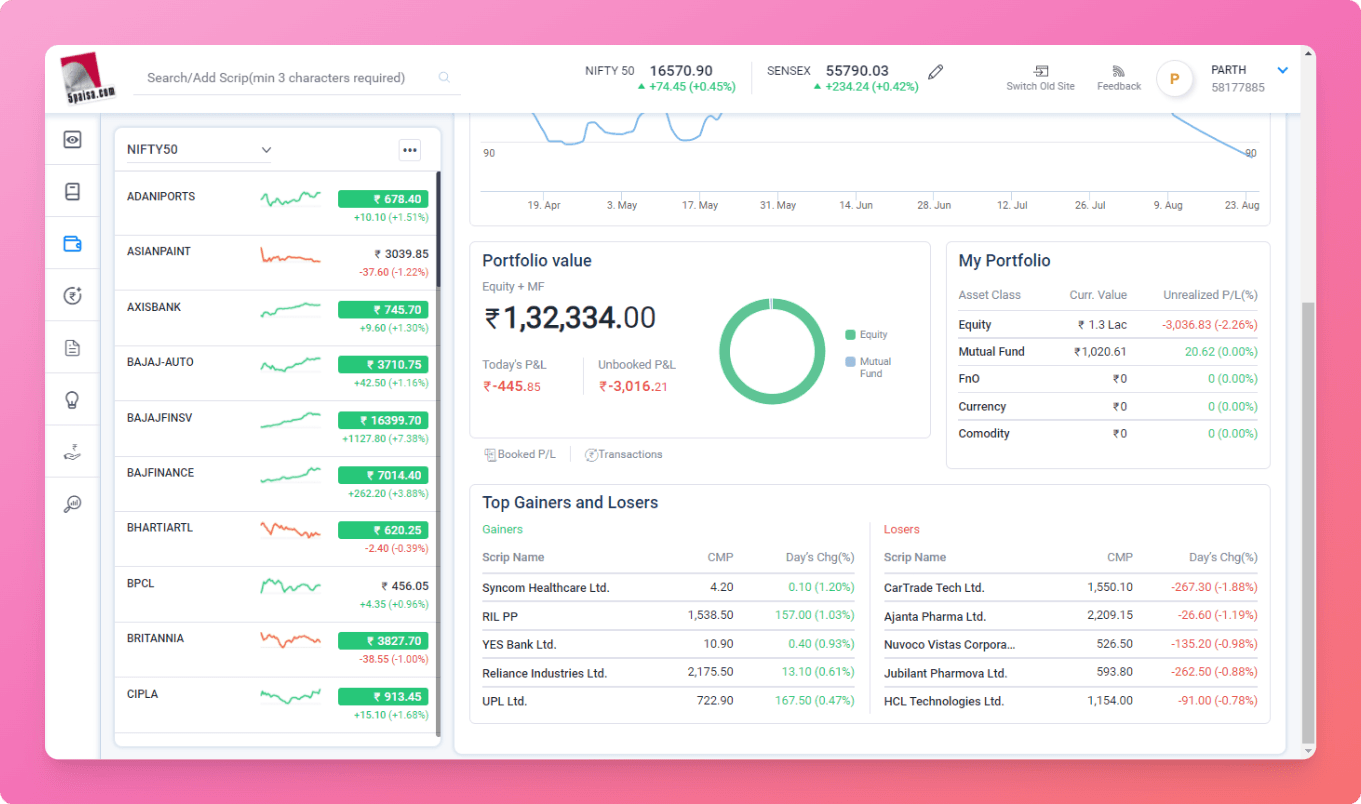Open the lightbulb ideas icon in sidebar
The width and height of the screenshot is (1361, 804).
coord(72,400)
